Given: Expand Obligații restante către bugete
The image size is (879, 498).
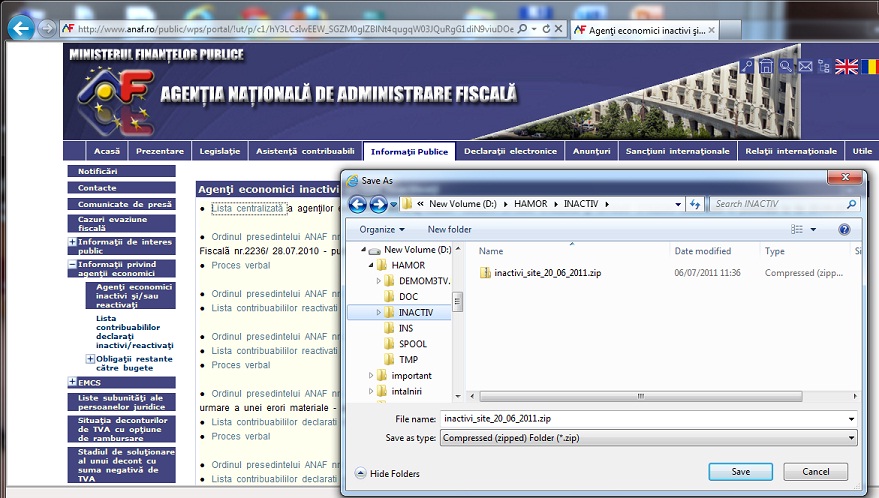Looking at the screenshot, I should [90, 359].
